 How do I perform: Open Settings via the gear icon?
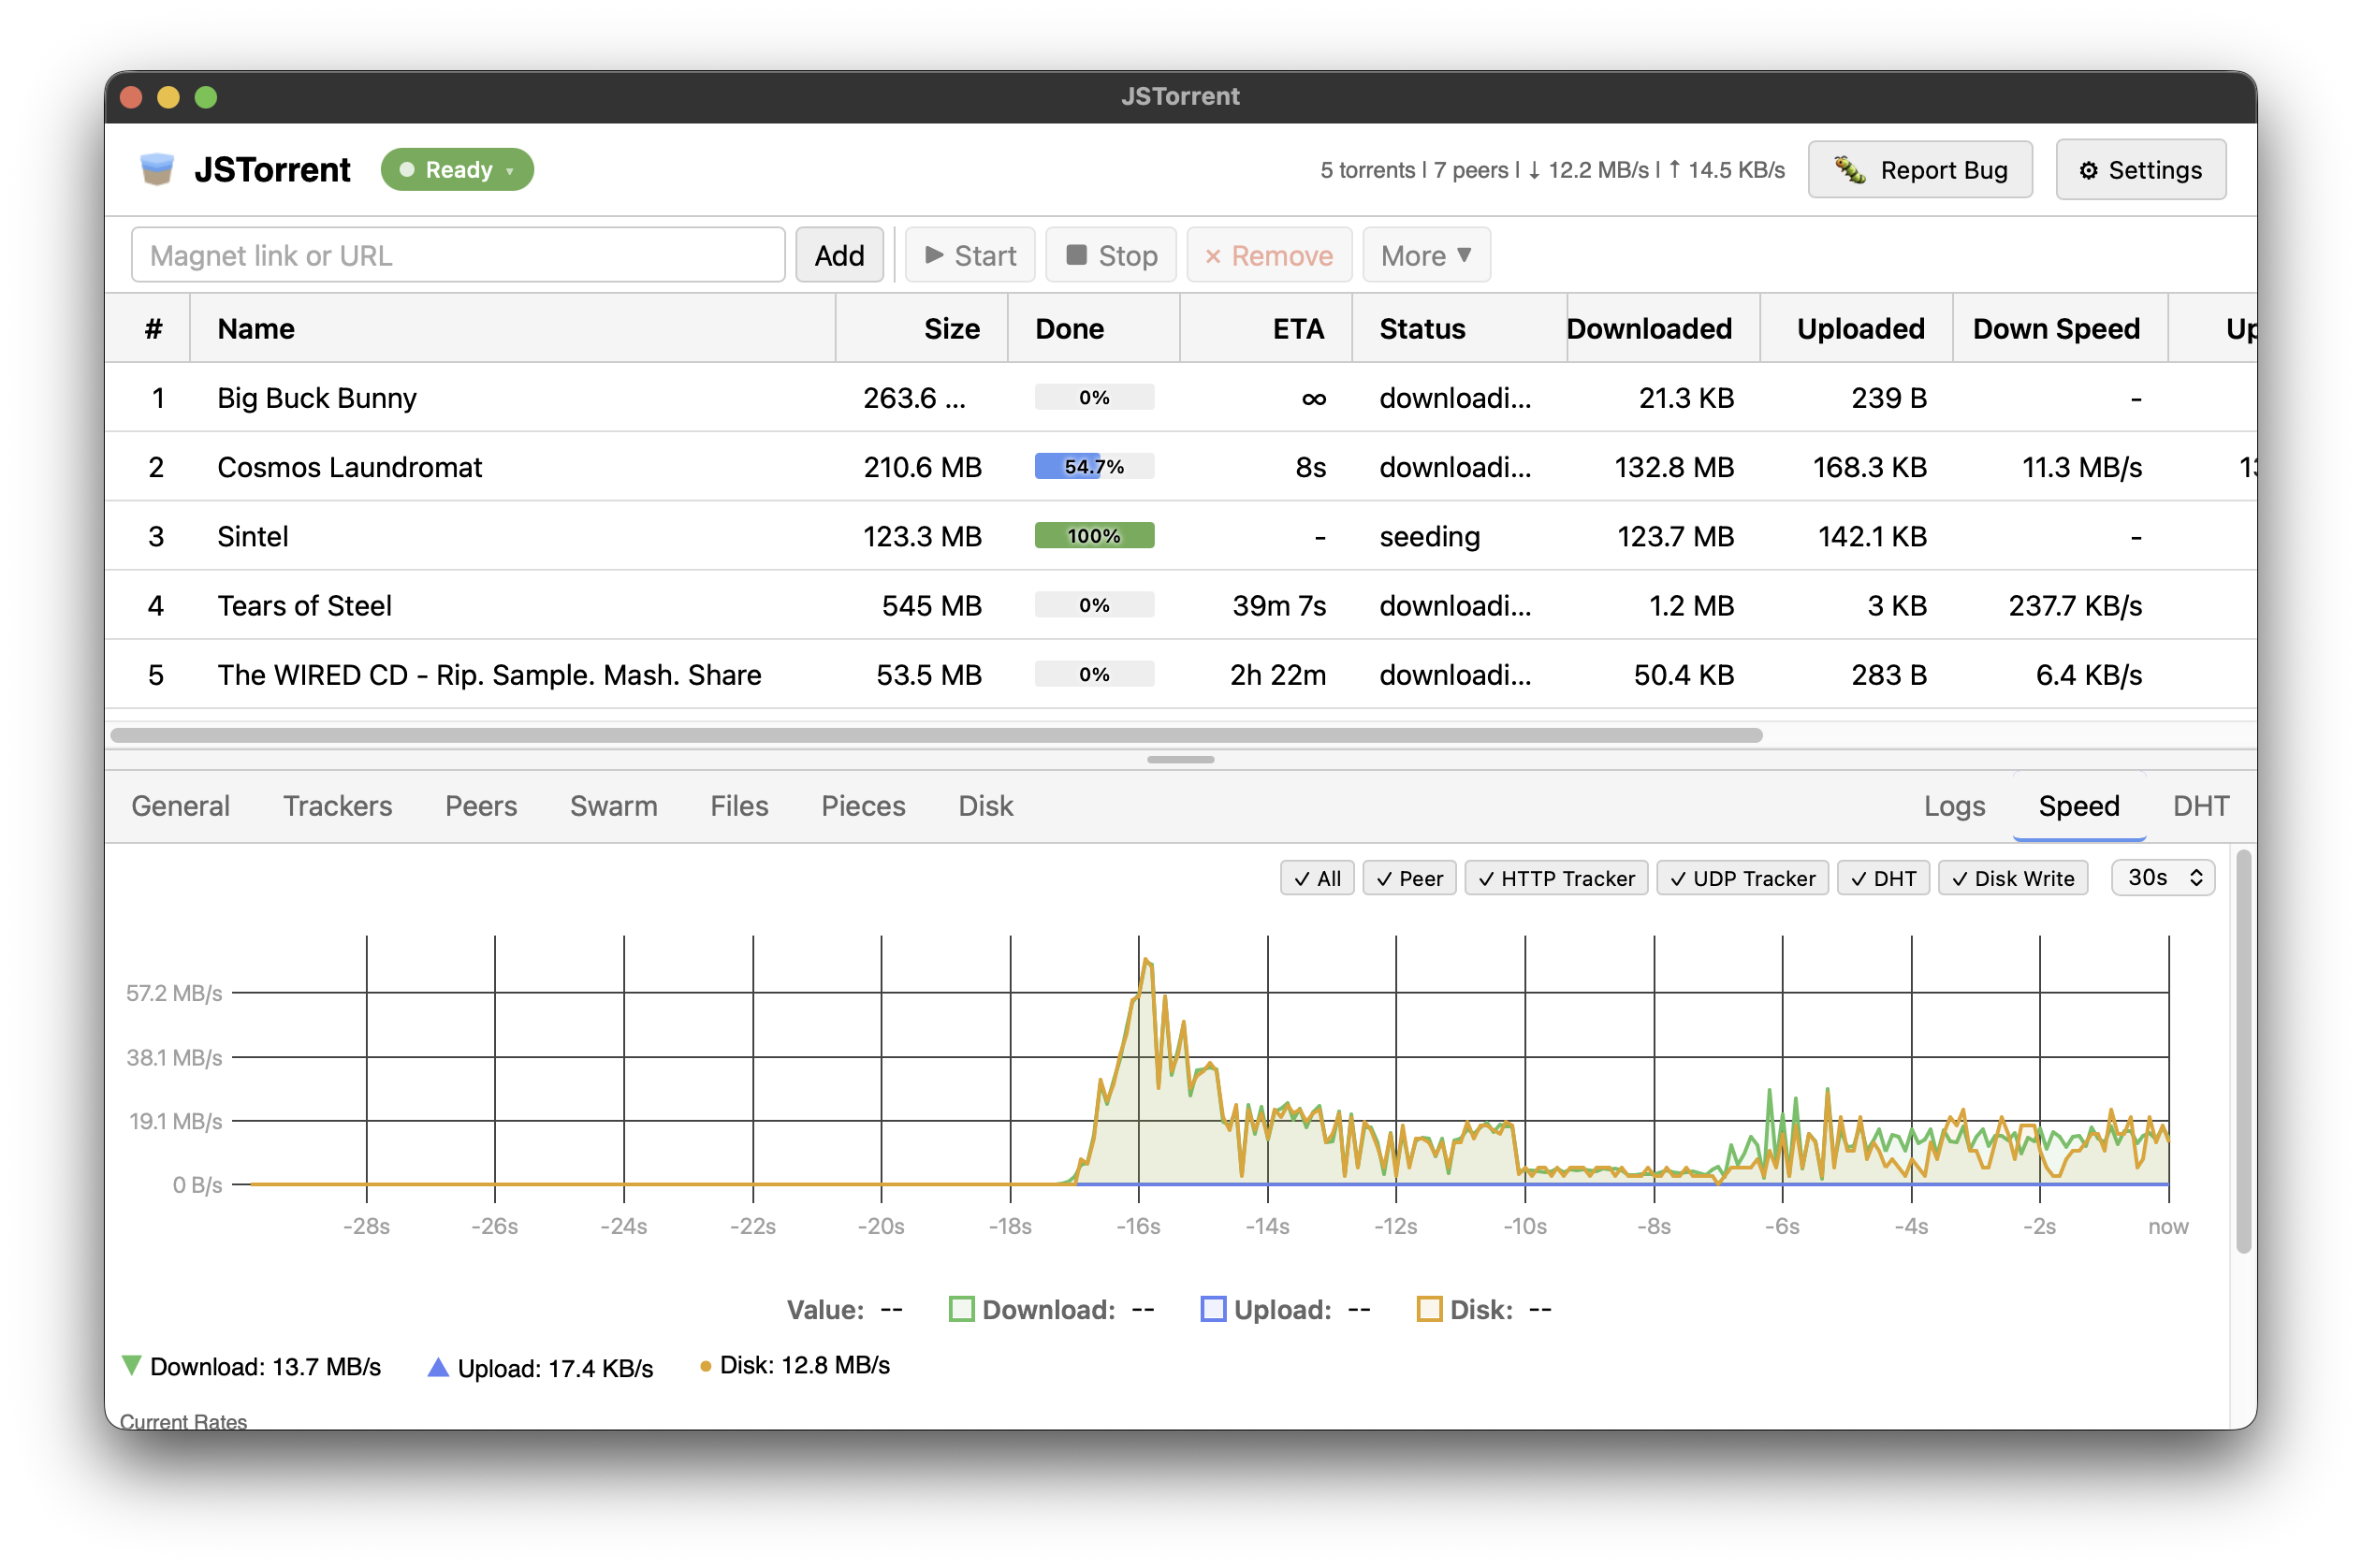click(2089, 169)
